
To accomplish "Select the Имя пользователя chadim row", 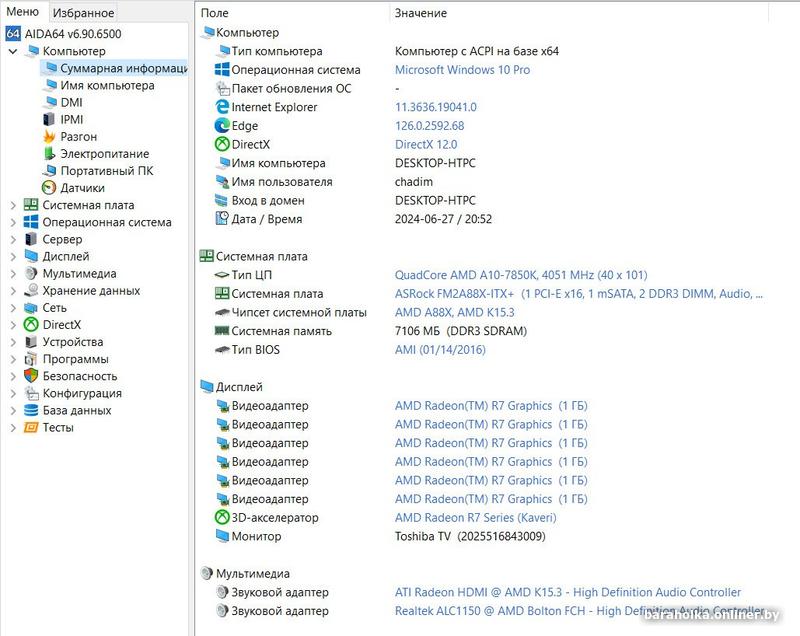I will (323, 182).
